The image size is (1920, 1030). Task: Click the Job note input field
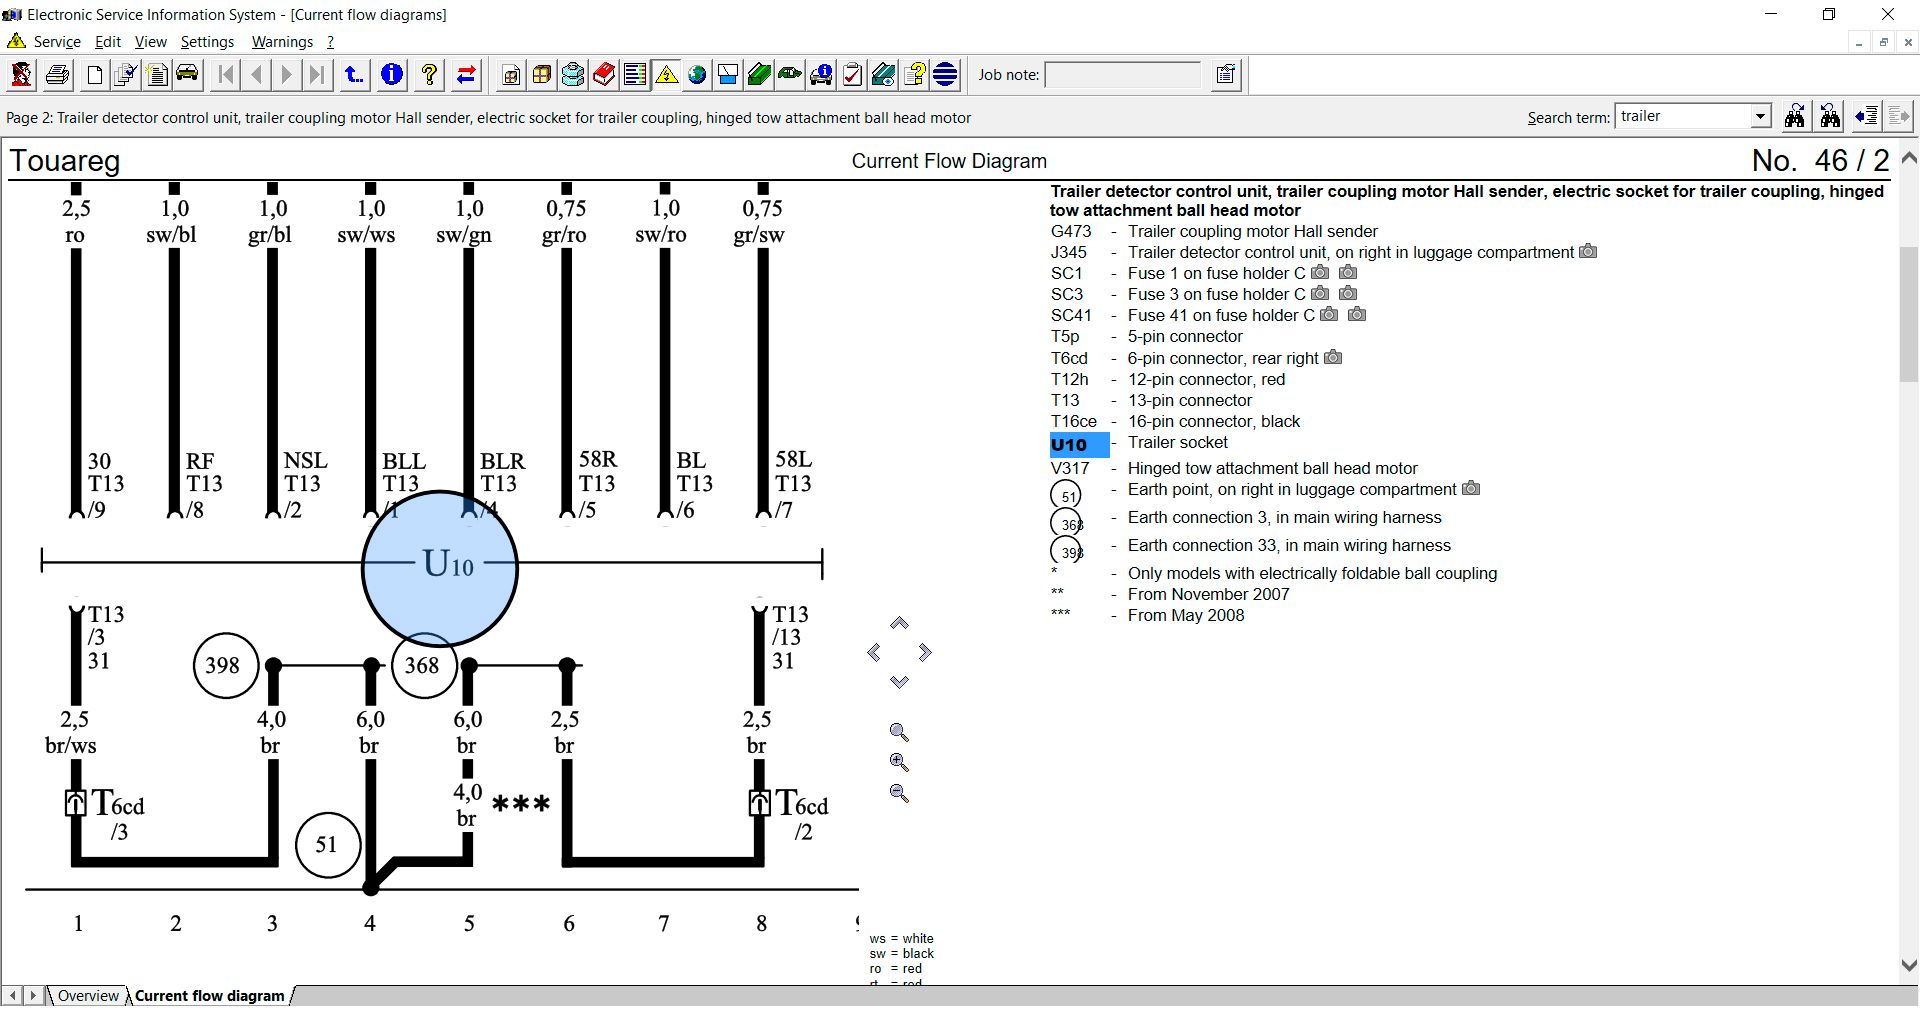point(1122,75)
